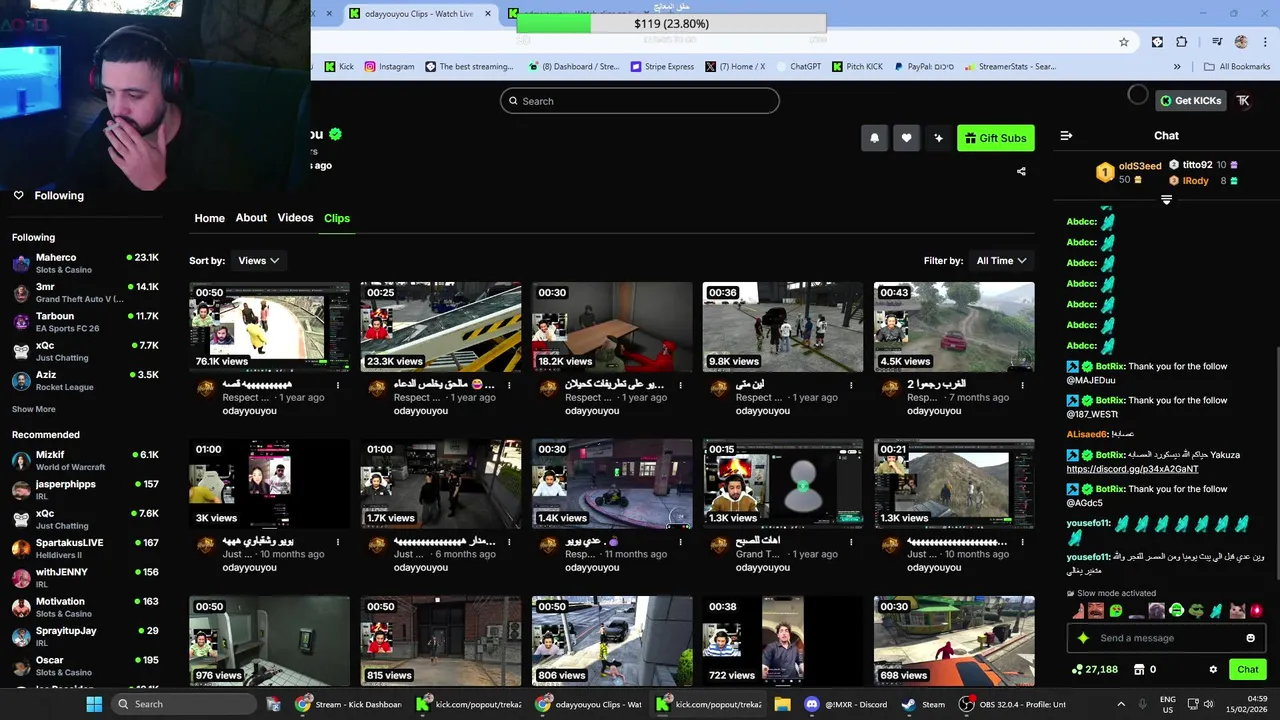Play the 23.3K views clip thumbnail
1280x720 pixels.
441,327
